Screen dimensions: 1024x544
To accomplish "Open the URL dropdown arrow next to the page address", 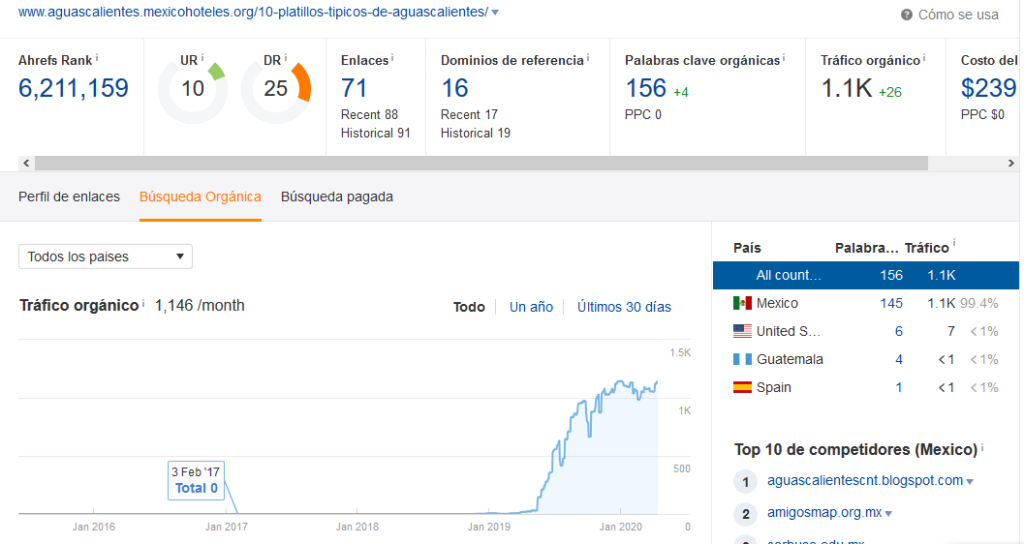I will point(495,12).
